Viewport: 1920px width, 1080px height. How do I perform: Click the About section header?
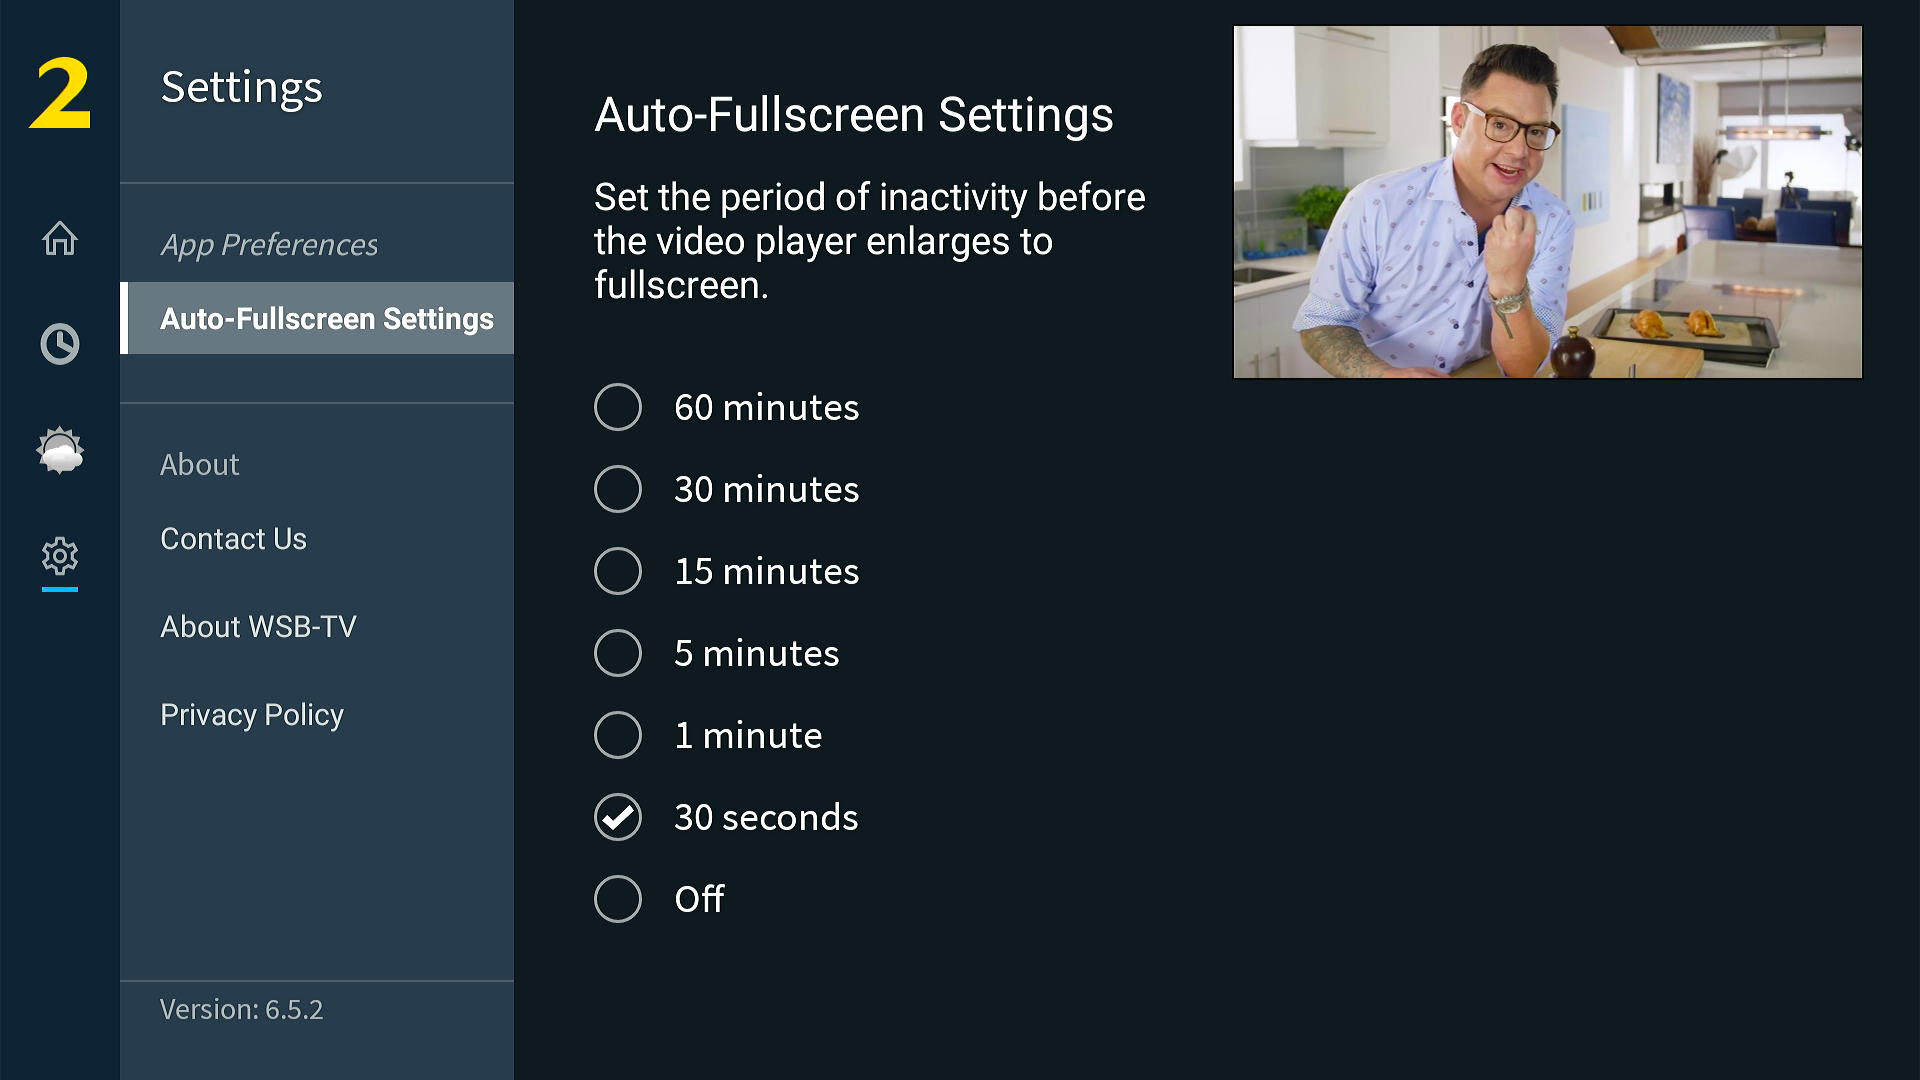pyautogui.click(x=200, y=465)
